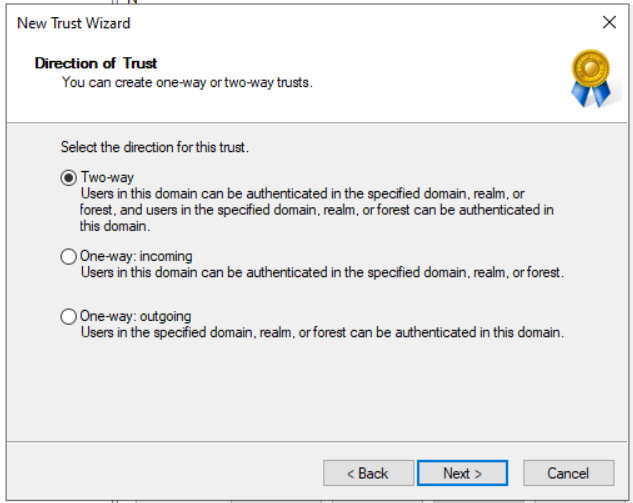Select the Two-way radio button
This screenshot has height=503, width=633.
69,177
